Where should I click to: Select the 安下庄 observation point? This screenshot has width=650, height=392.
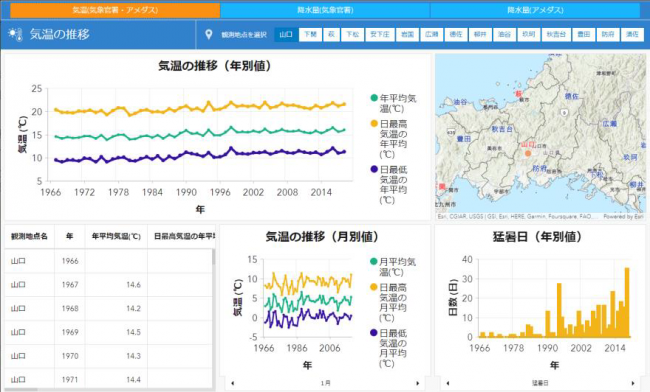coord(379,34)
